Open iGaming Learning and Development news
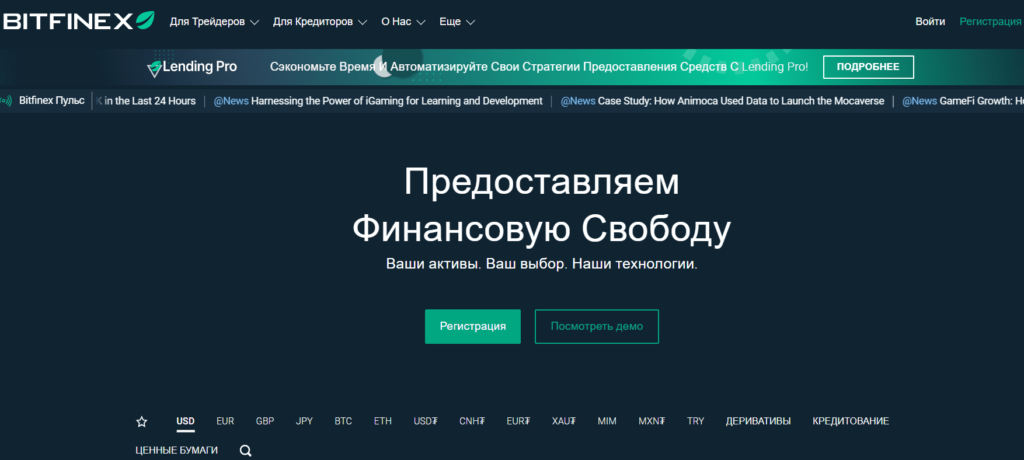1024x460 pixels. click(x=378, y=101)
